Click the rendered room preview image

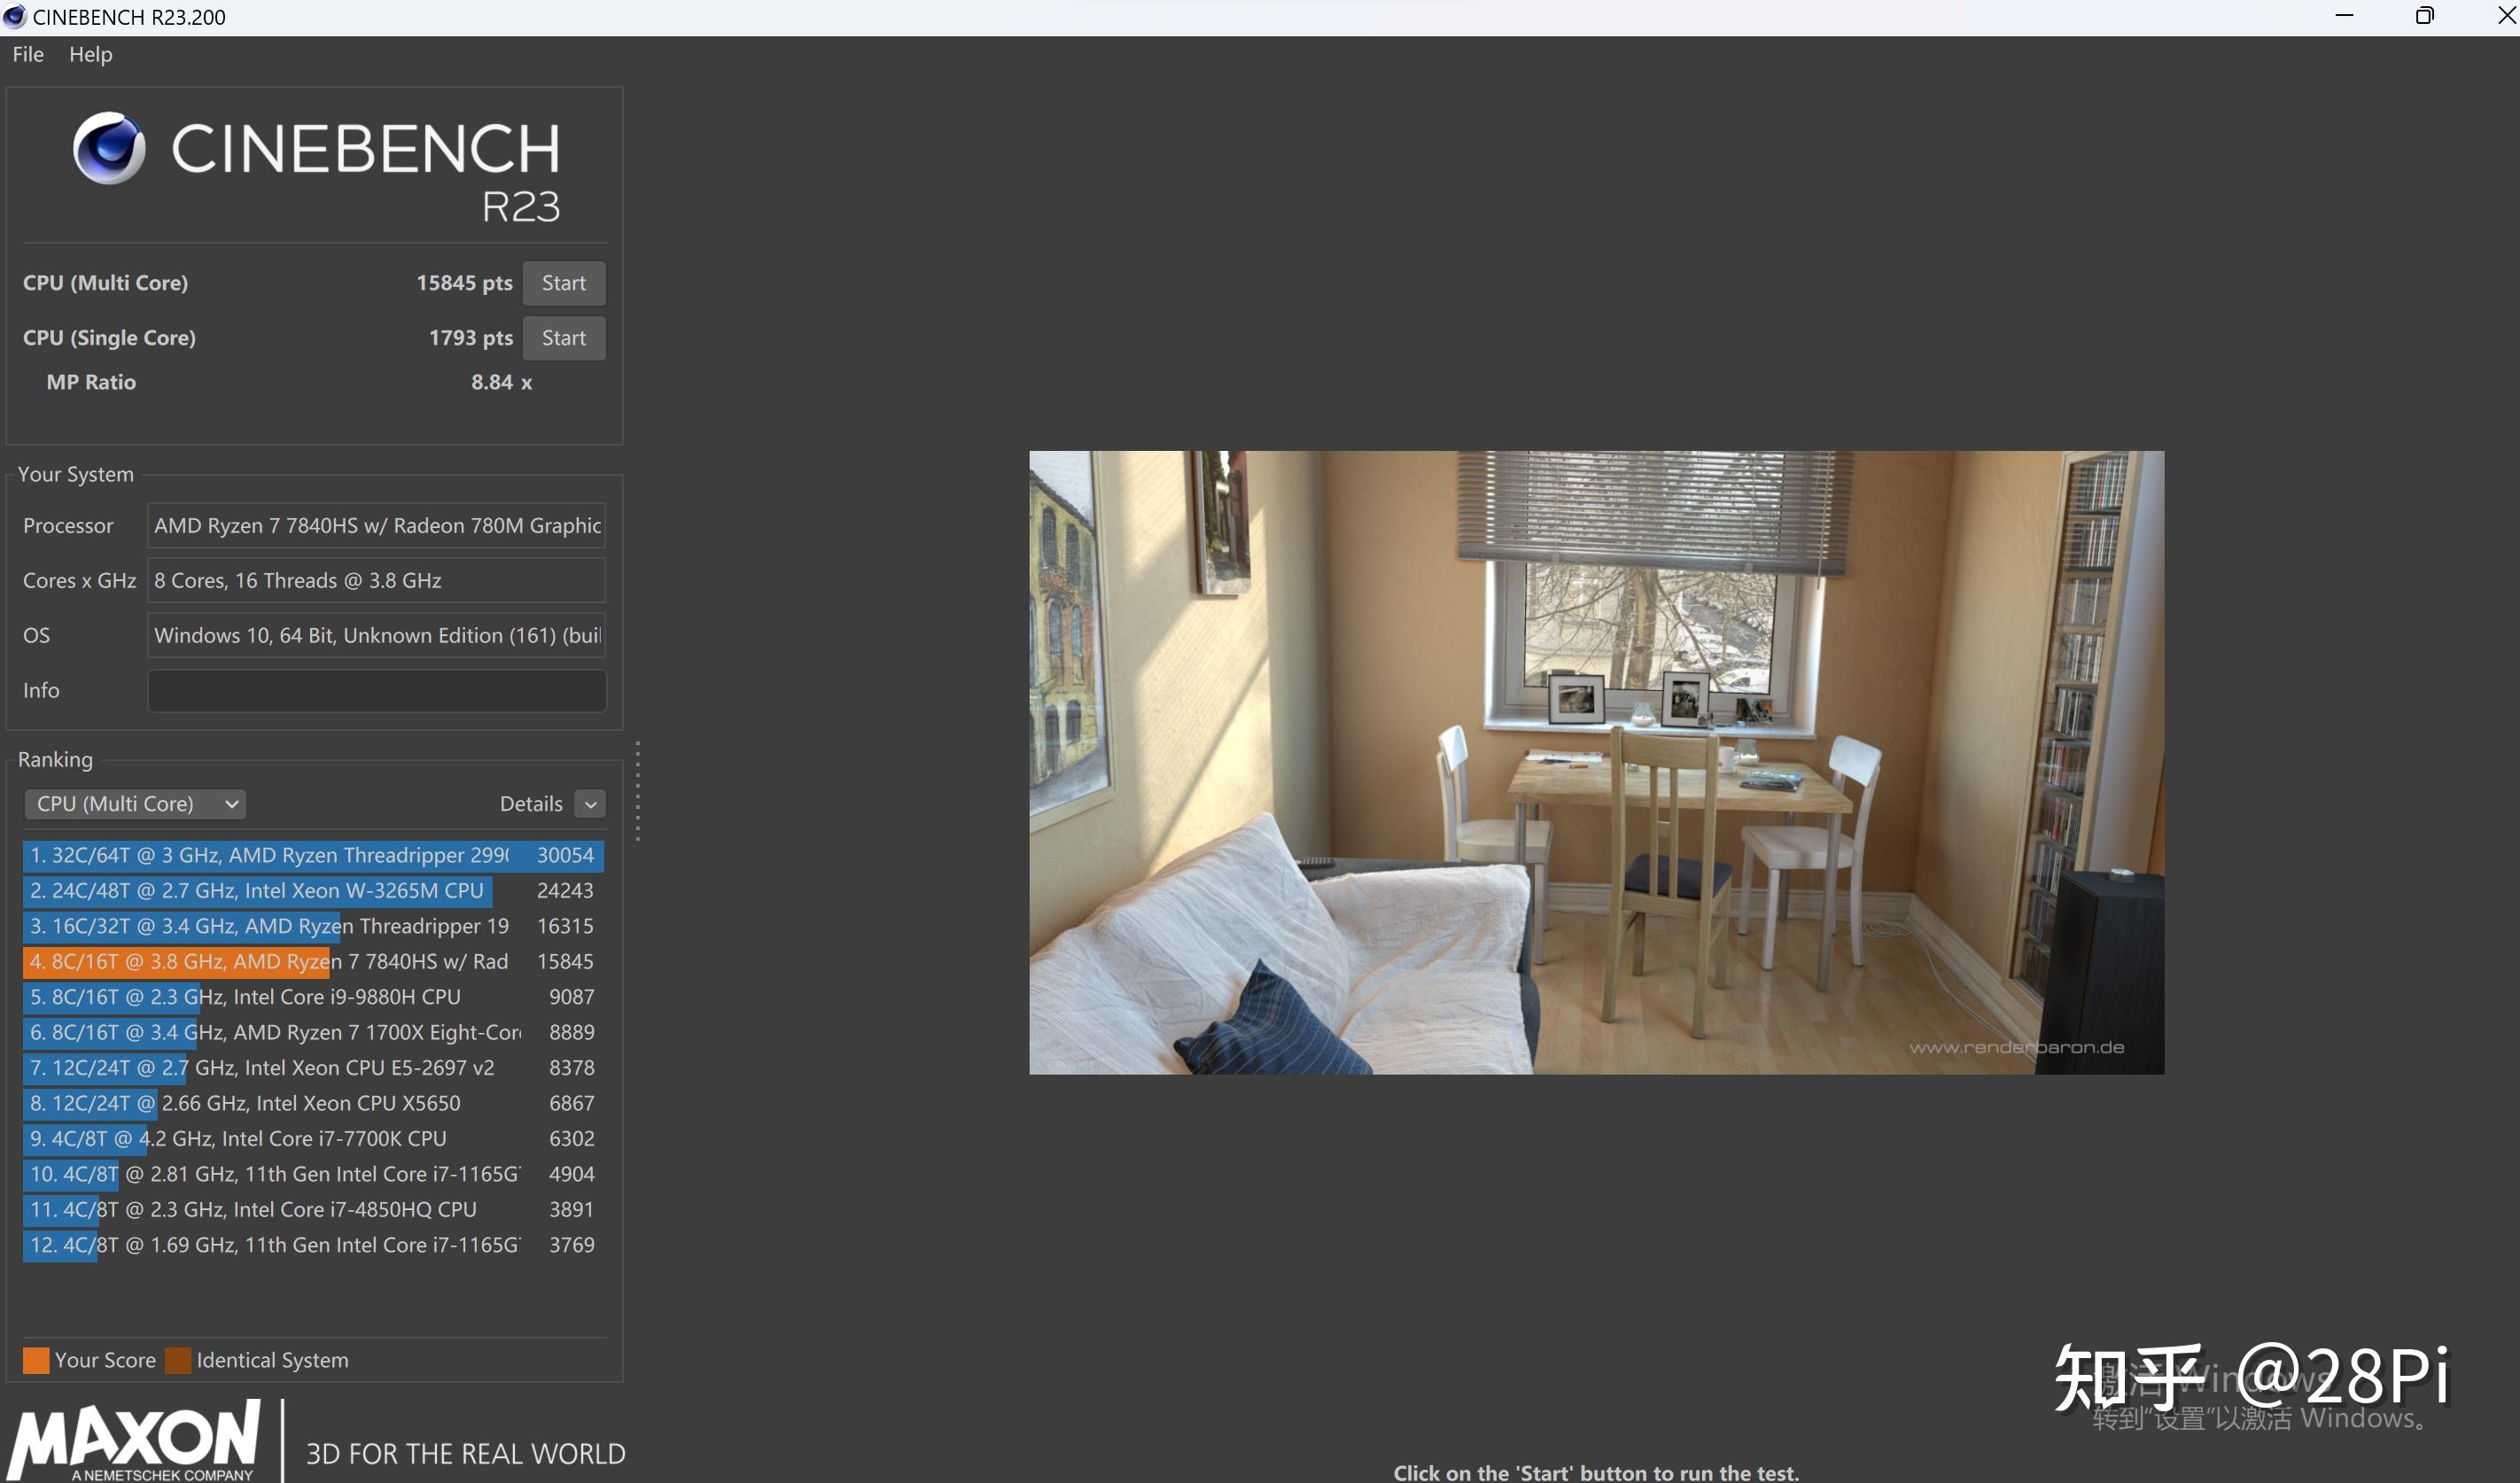point(1596,762)
